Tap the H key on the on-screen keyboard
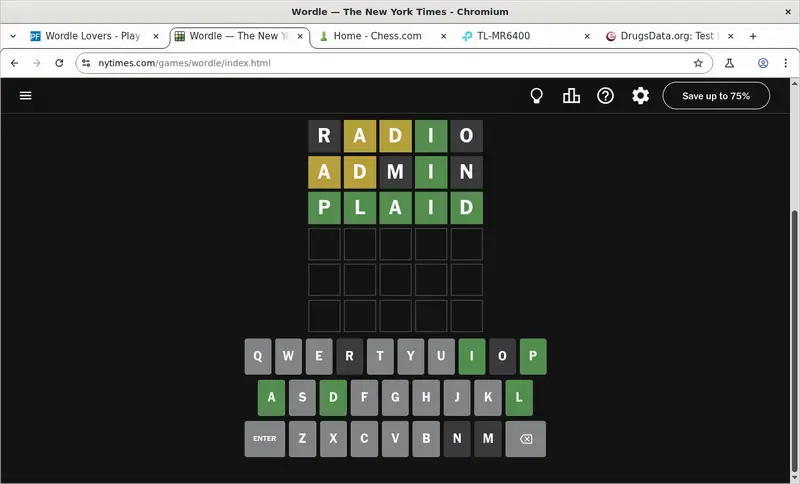800x484 pixels. tap(426, 397)
